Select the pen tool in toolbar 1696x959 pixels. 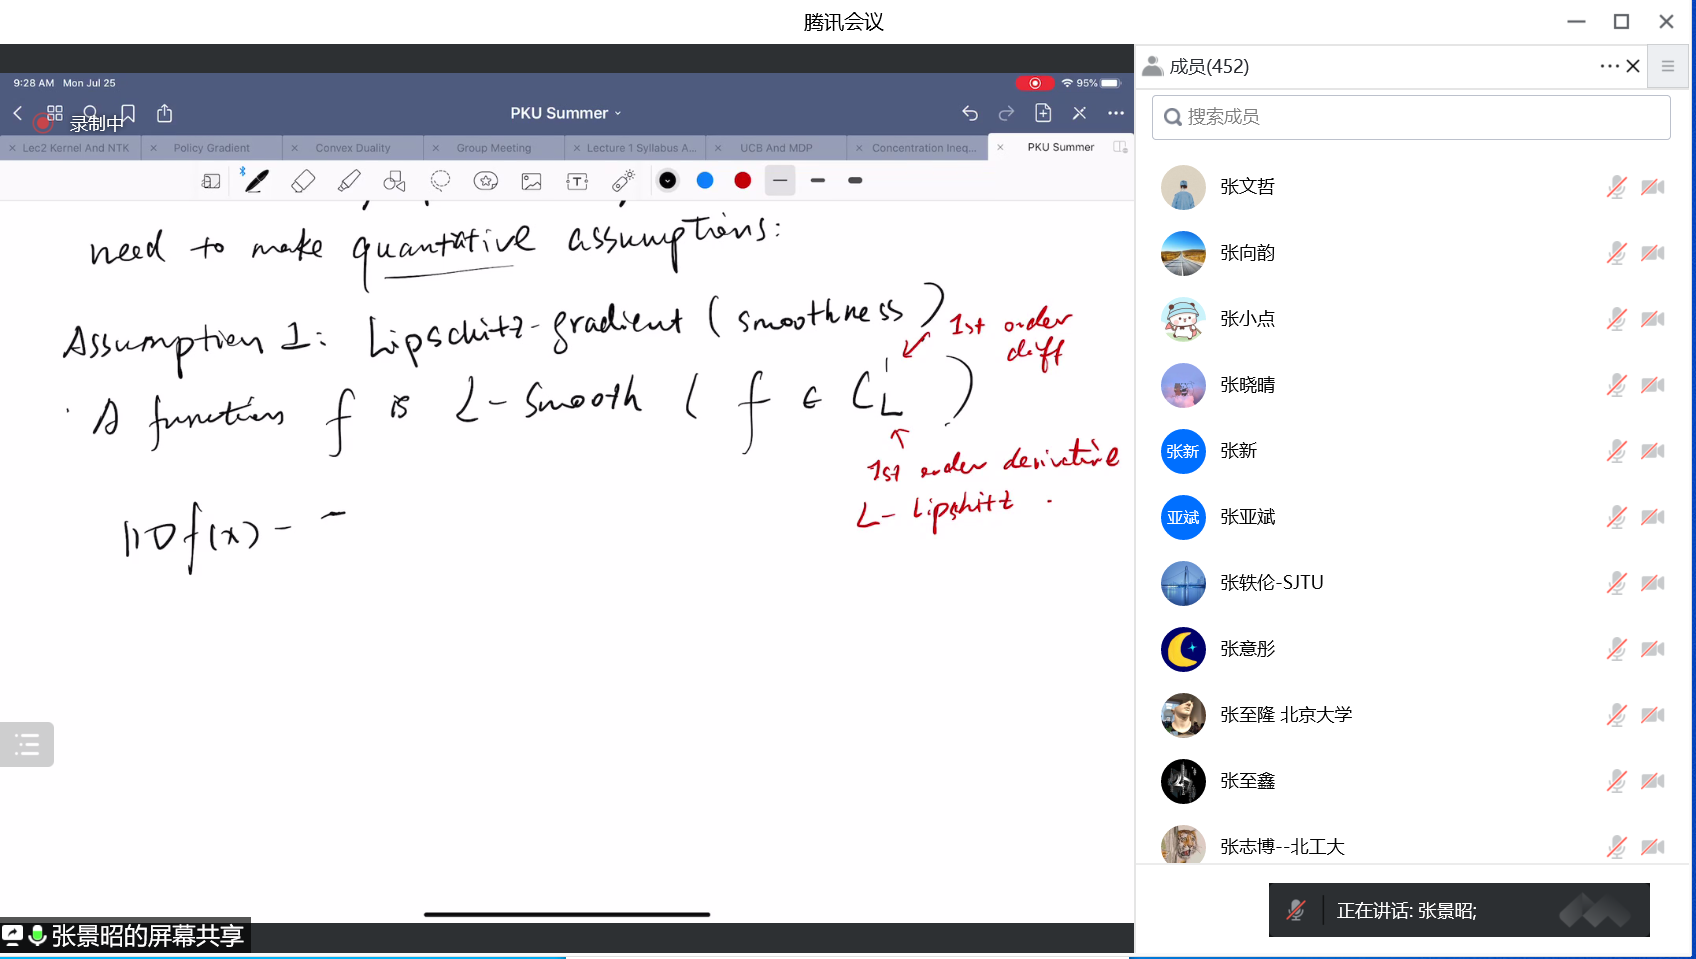point(257,181)
